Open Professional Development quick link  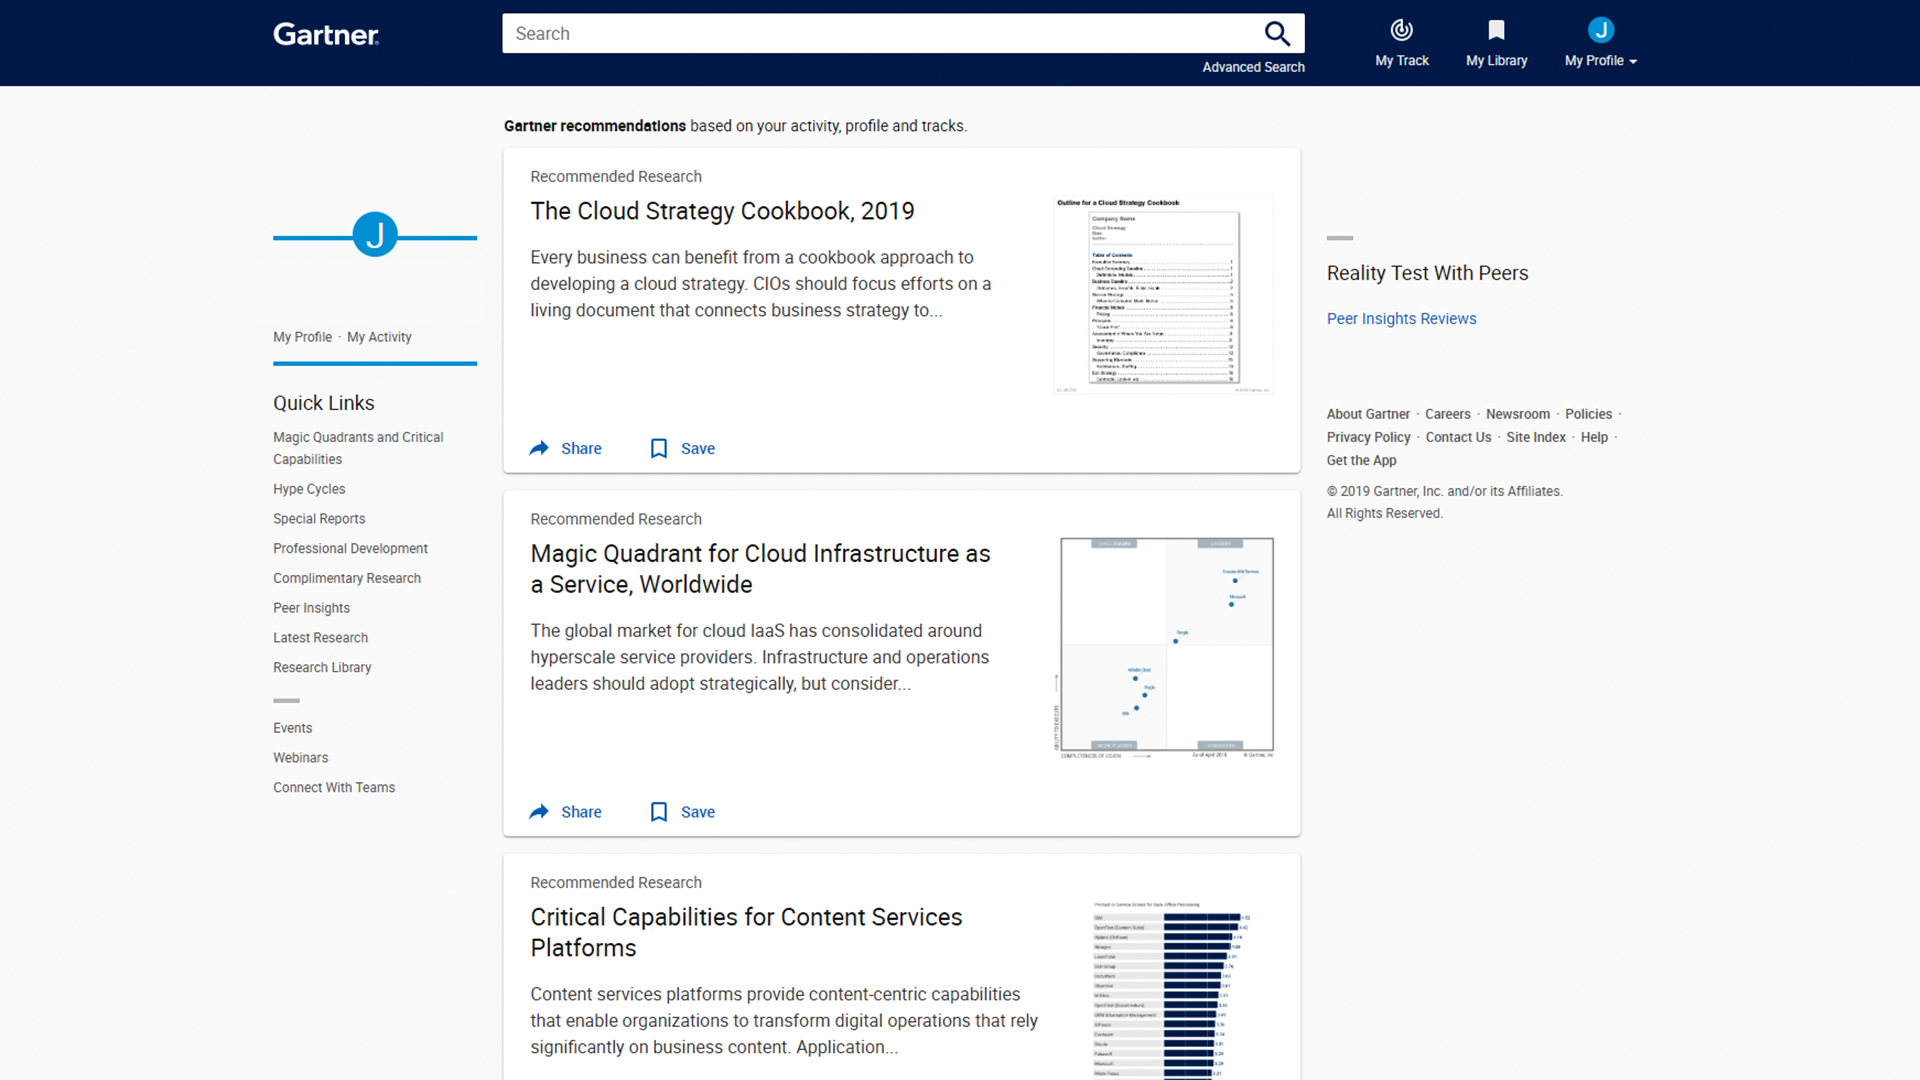350,549
